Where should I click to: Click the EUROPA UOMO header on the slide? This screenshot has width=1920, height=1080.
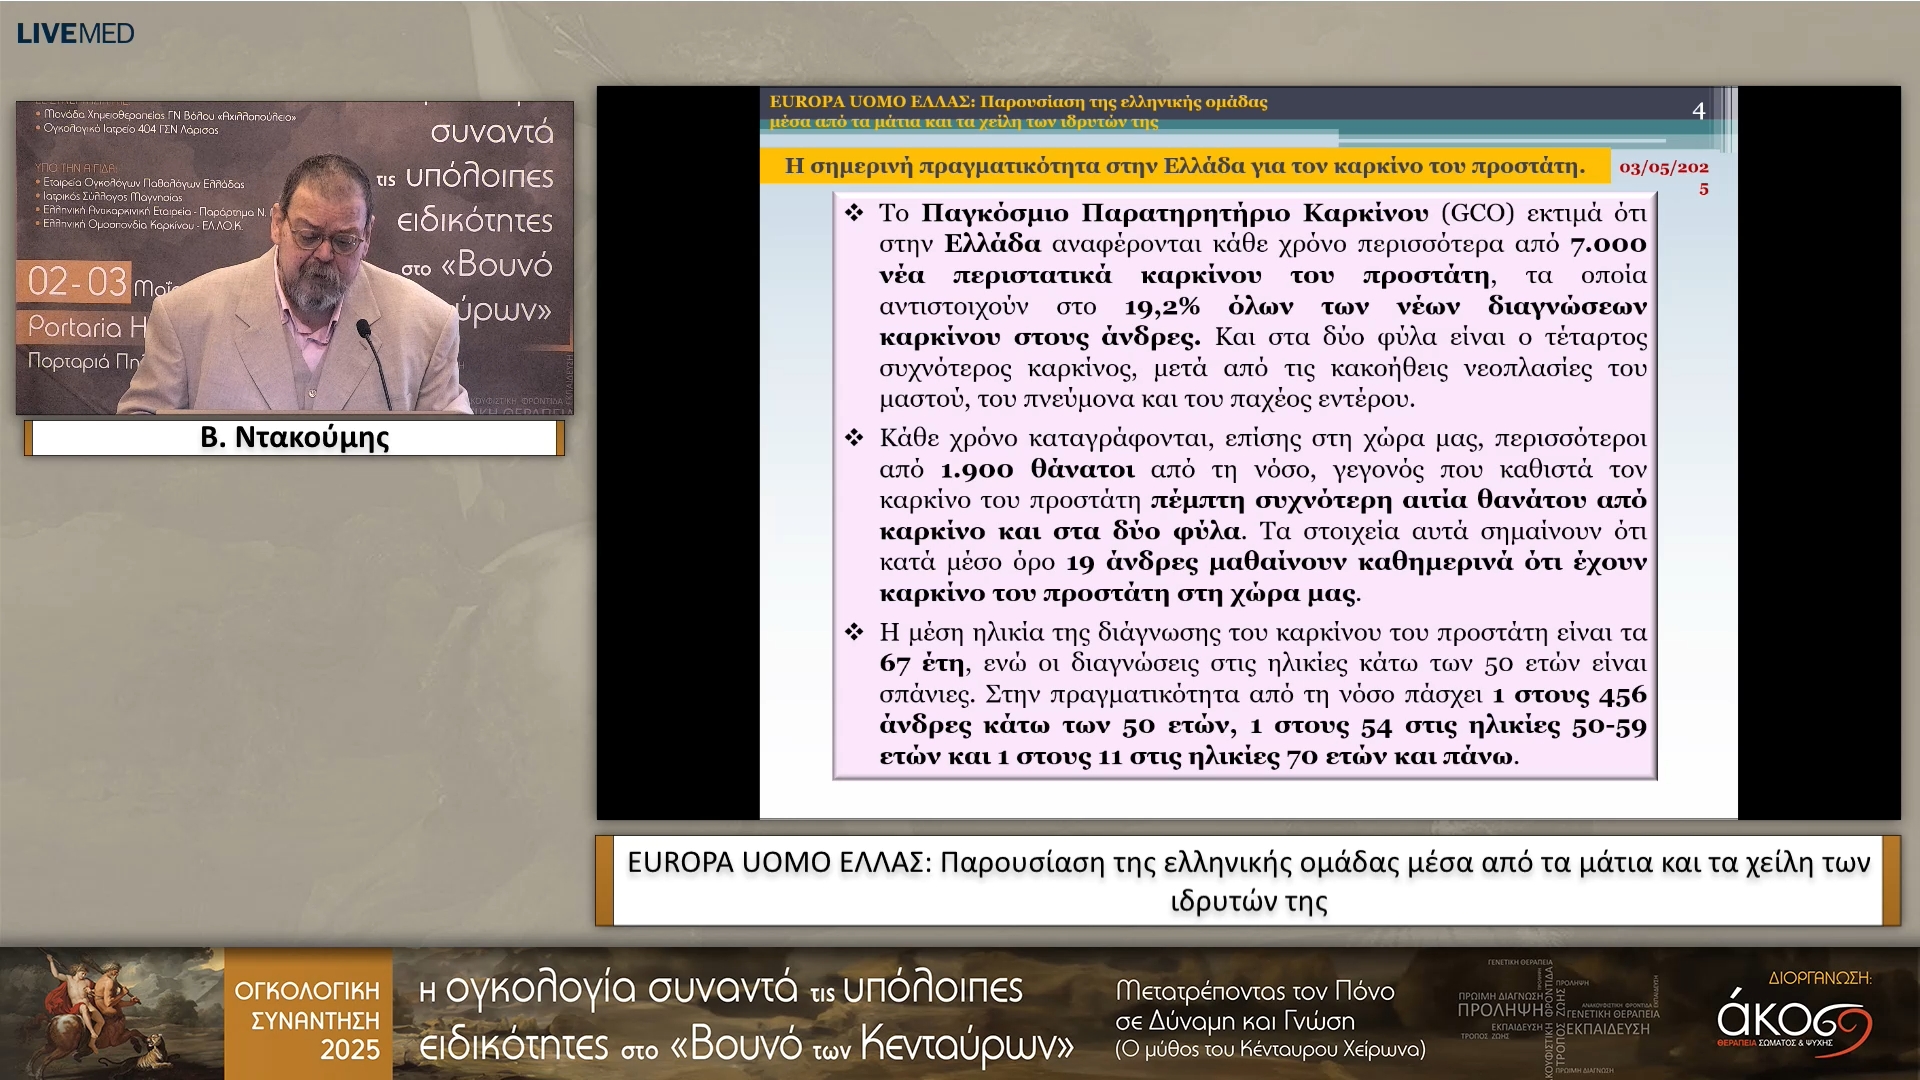(x=1018, y=111)
